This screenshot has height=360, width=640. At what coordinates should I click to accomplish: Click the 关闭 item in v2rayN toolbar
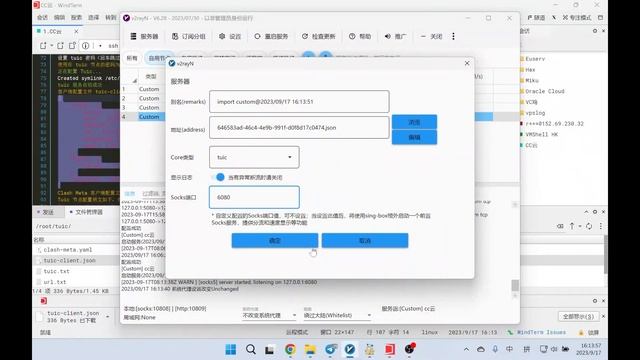[x=431, y=36]
